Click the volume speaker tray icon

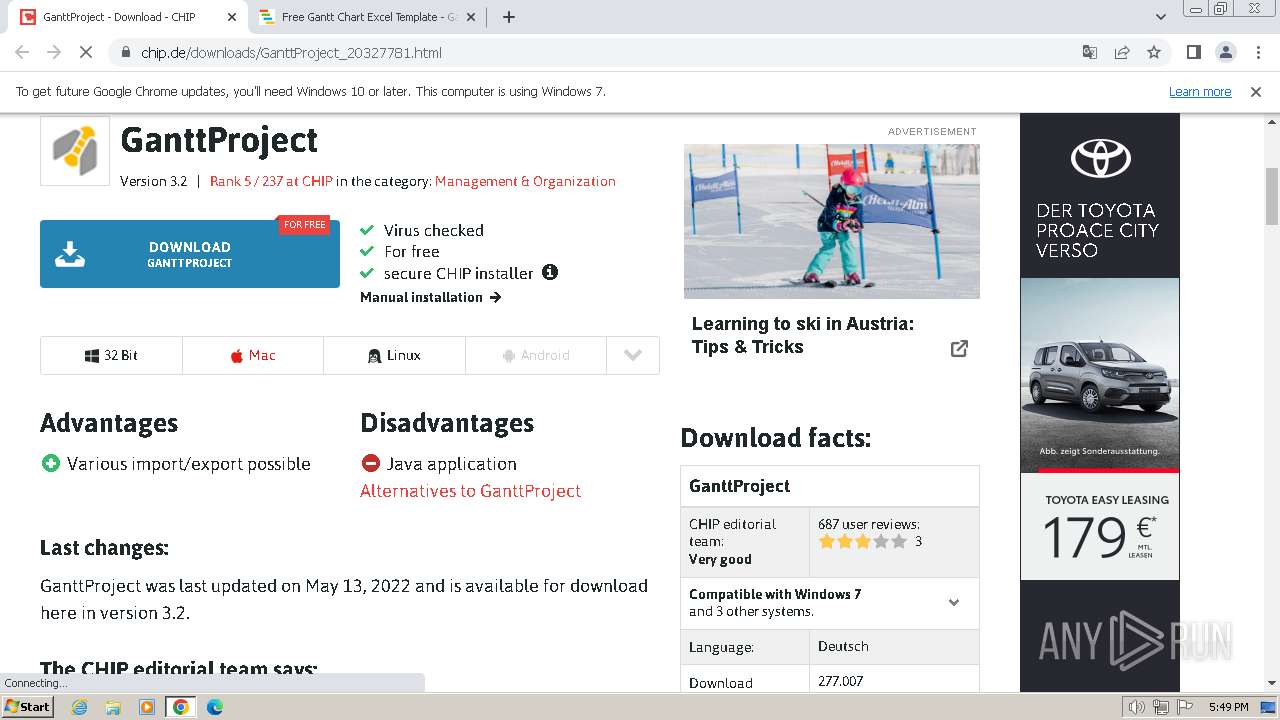(1137, 707)
